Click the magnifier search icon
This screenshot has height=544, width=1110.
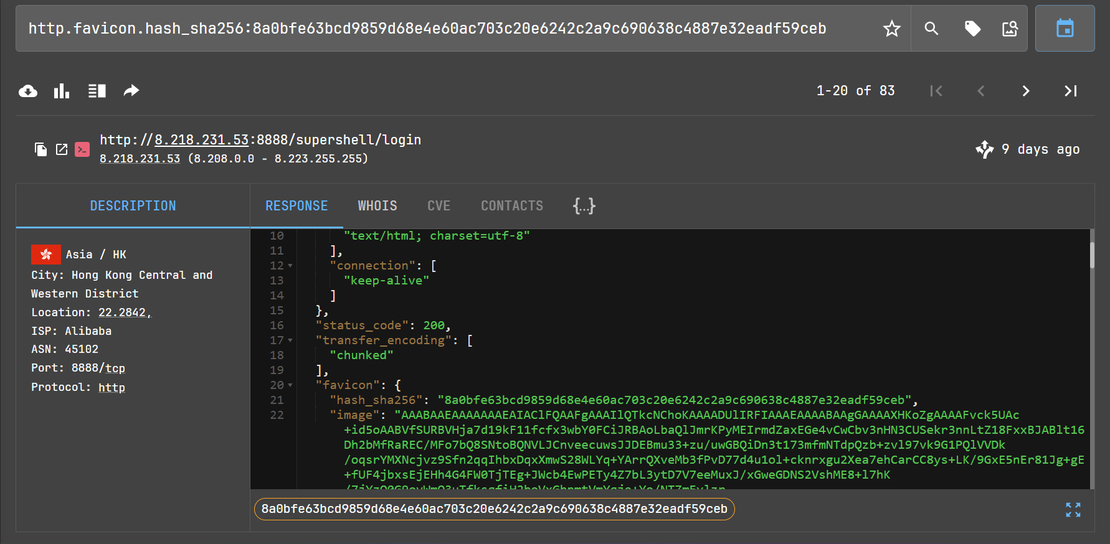click(x=932, y=29)
